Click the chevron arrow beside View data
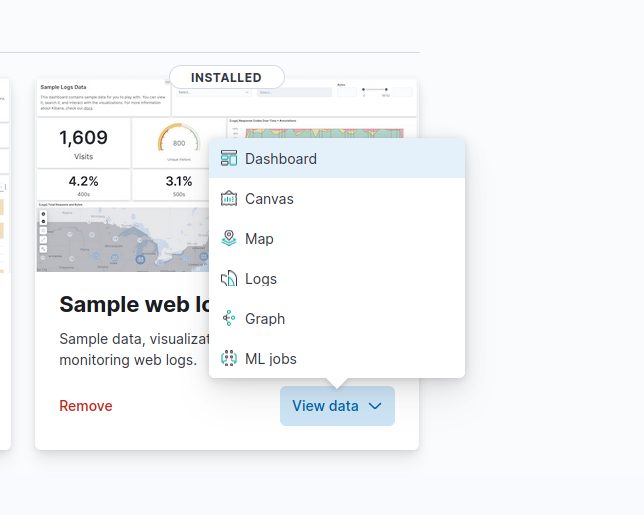Image resolution: width=644 pixels, height=515 pixels. [x=375, y=406]
